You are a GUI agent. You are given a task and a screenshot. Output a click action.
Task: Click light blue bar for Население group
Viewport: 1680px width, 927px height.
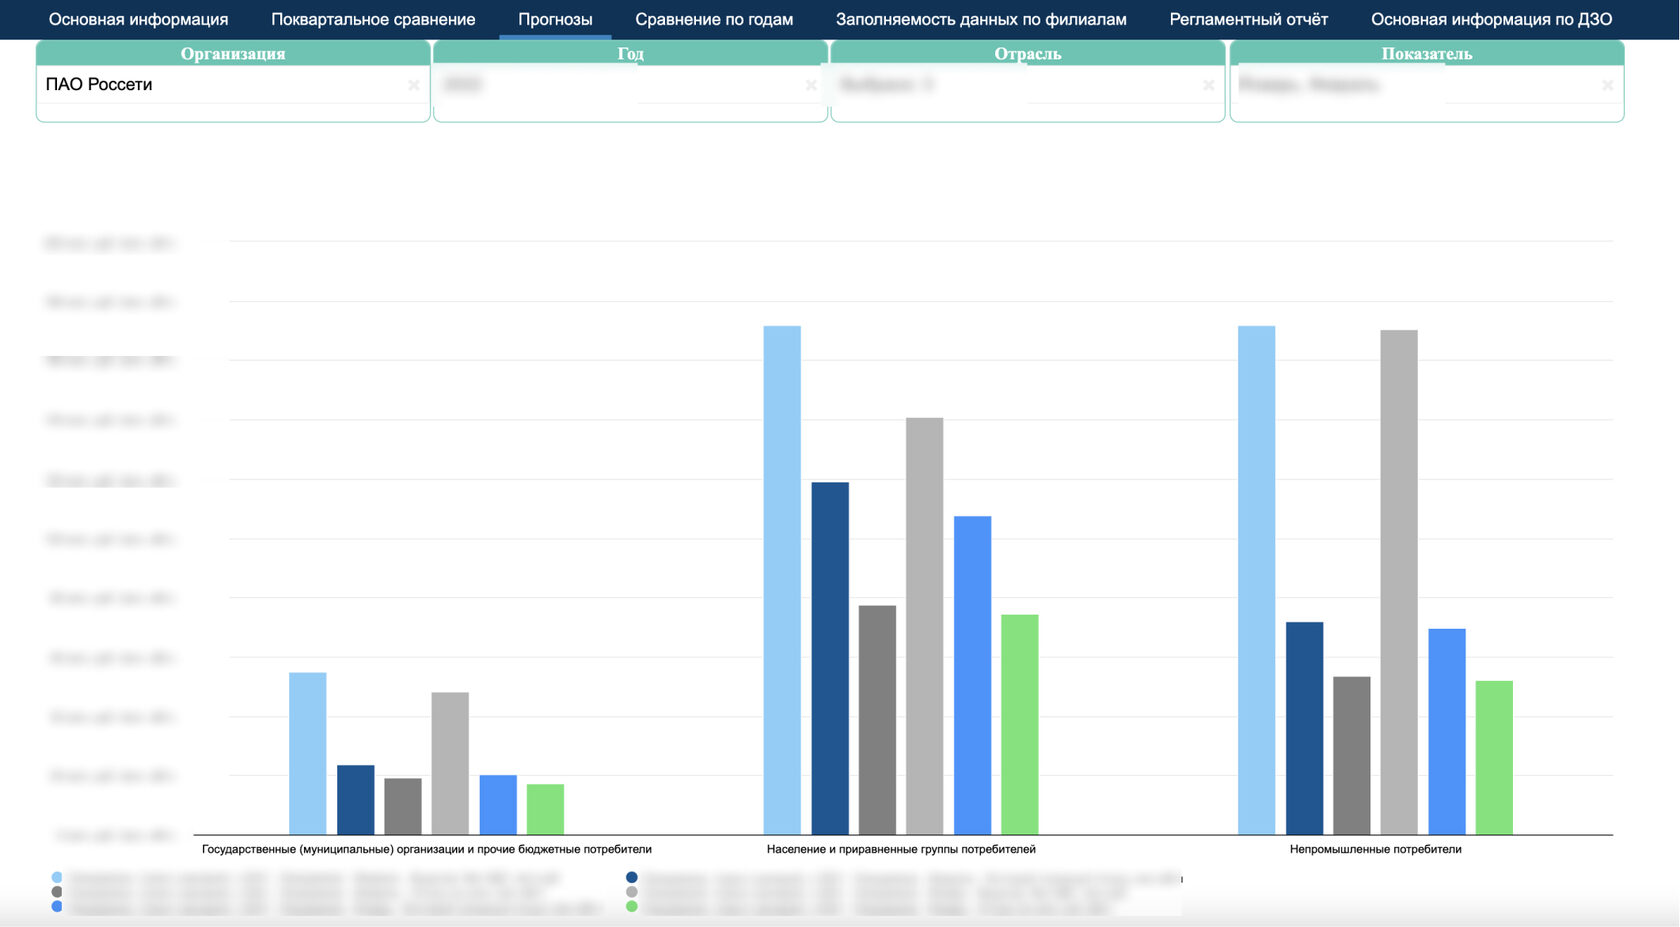(x=782, y=580)
